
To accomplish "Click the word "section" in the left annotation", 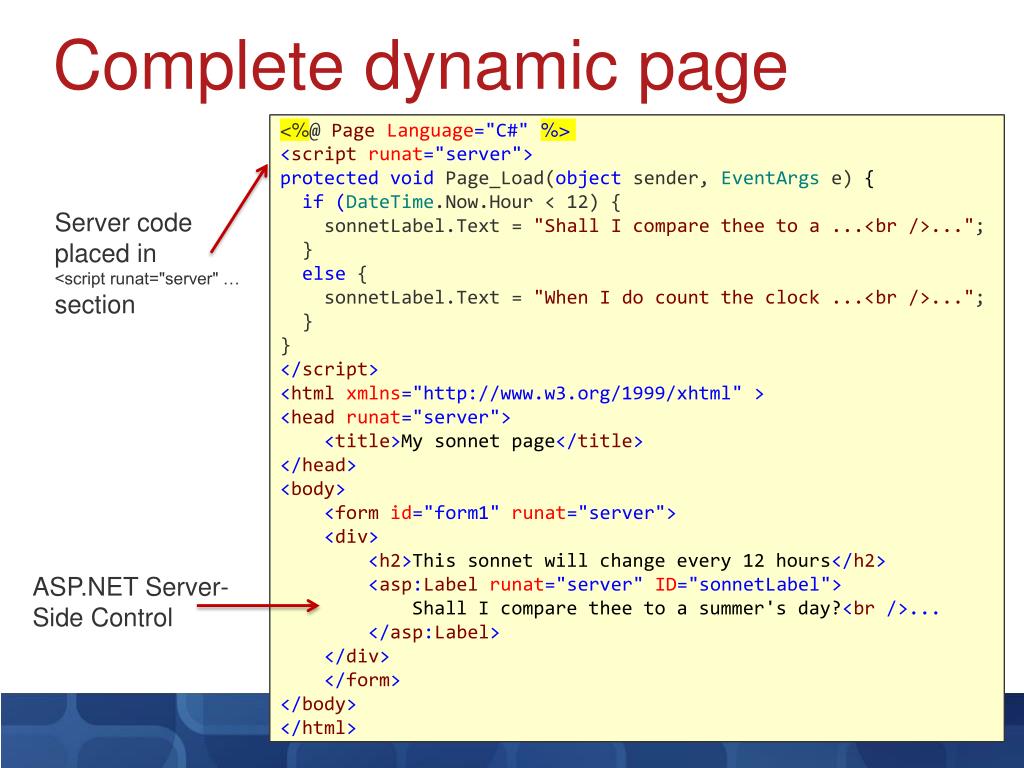I will (95, 305).
